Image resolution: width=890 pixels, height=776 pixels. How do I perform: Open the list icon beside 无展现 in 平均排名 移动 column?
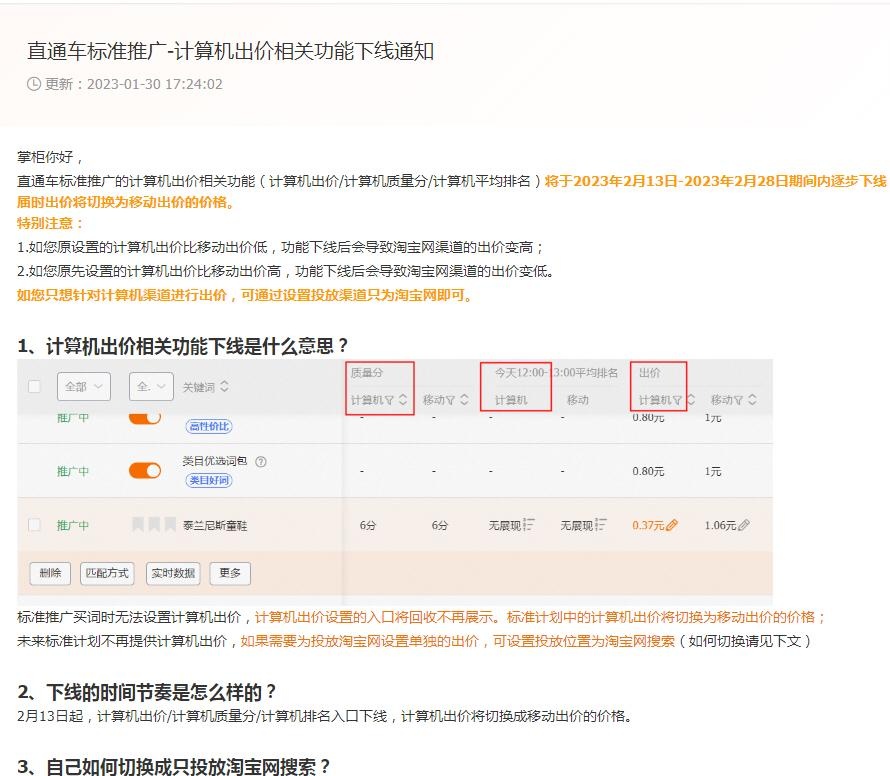click(601, 525)
